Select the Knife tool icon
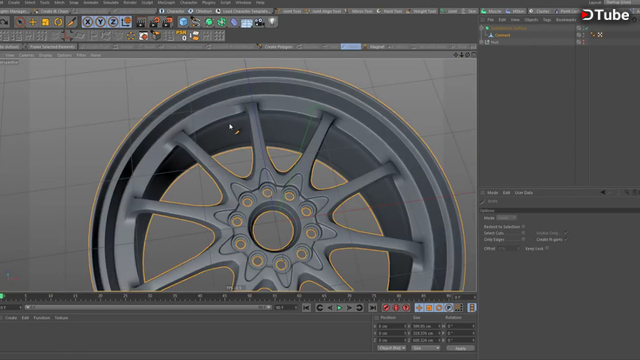This screenshot has width=640, height=360. point(71,22)
